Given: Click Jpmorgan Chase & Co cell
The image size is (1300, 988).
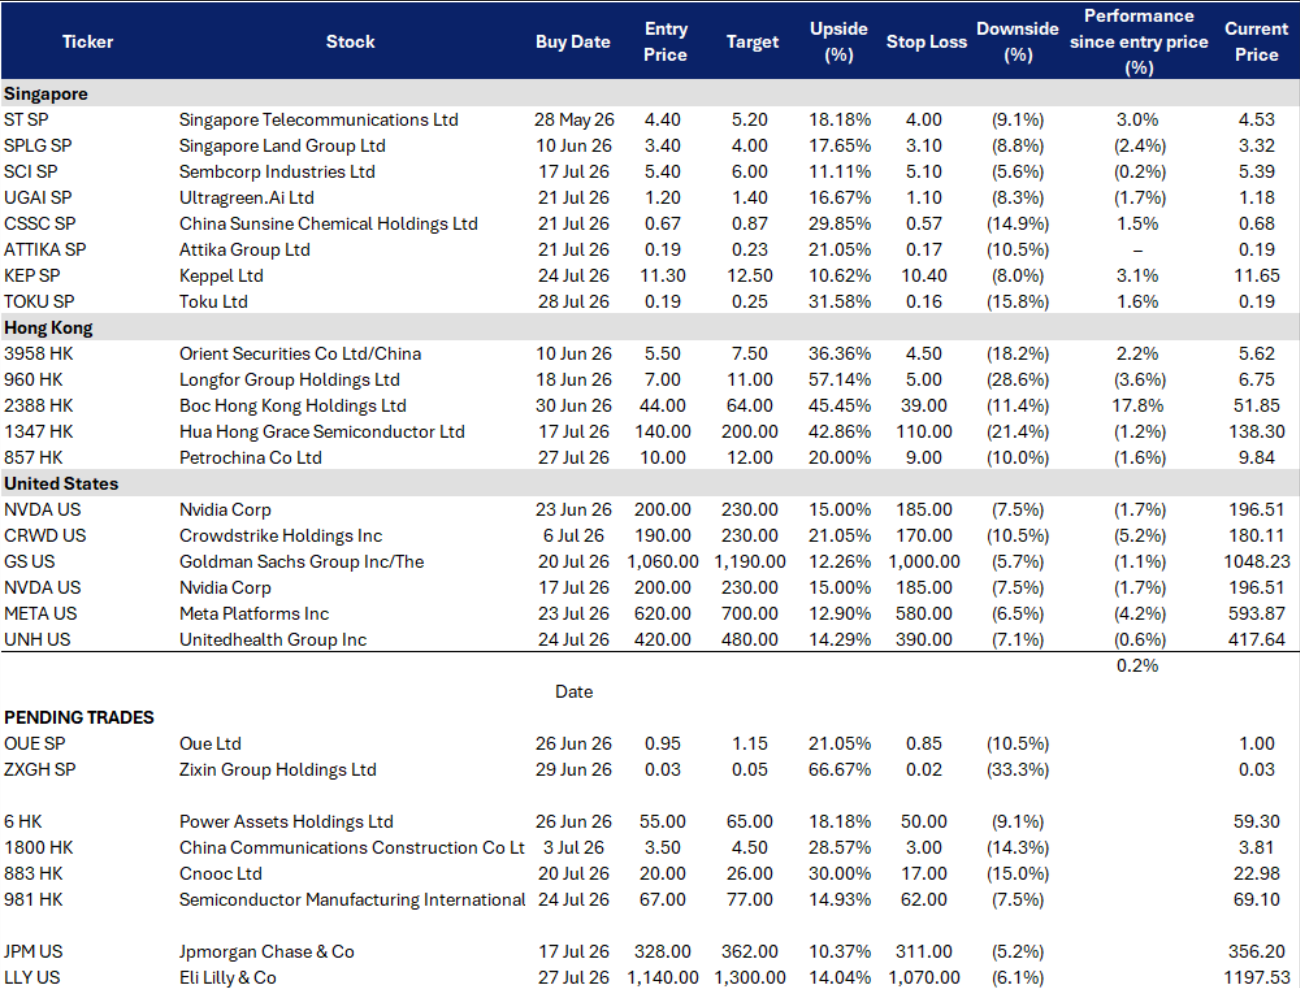Looking at the screenshot, I should point(266,952).
